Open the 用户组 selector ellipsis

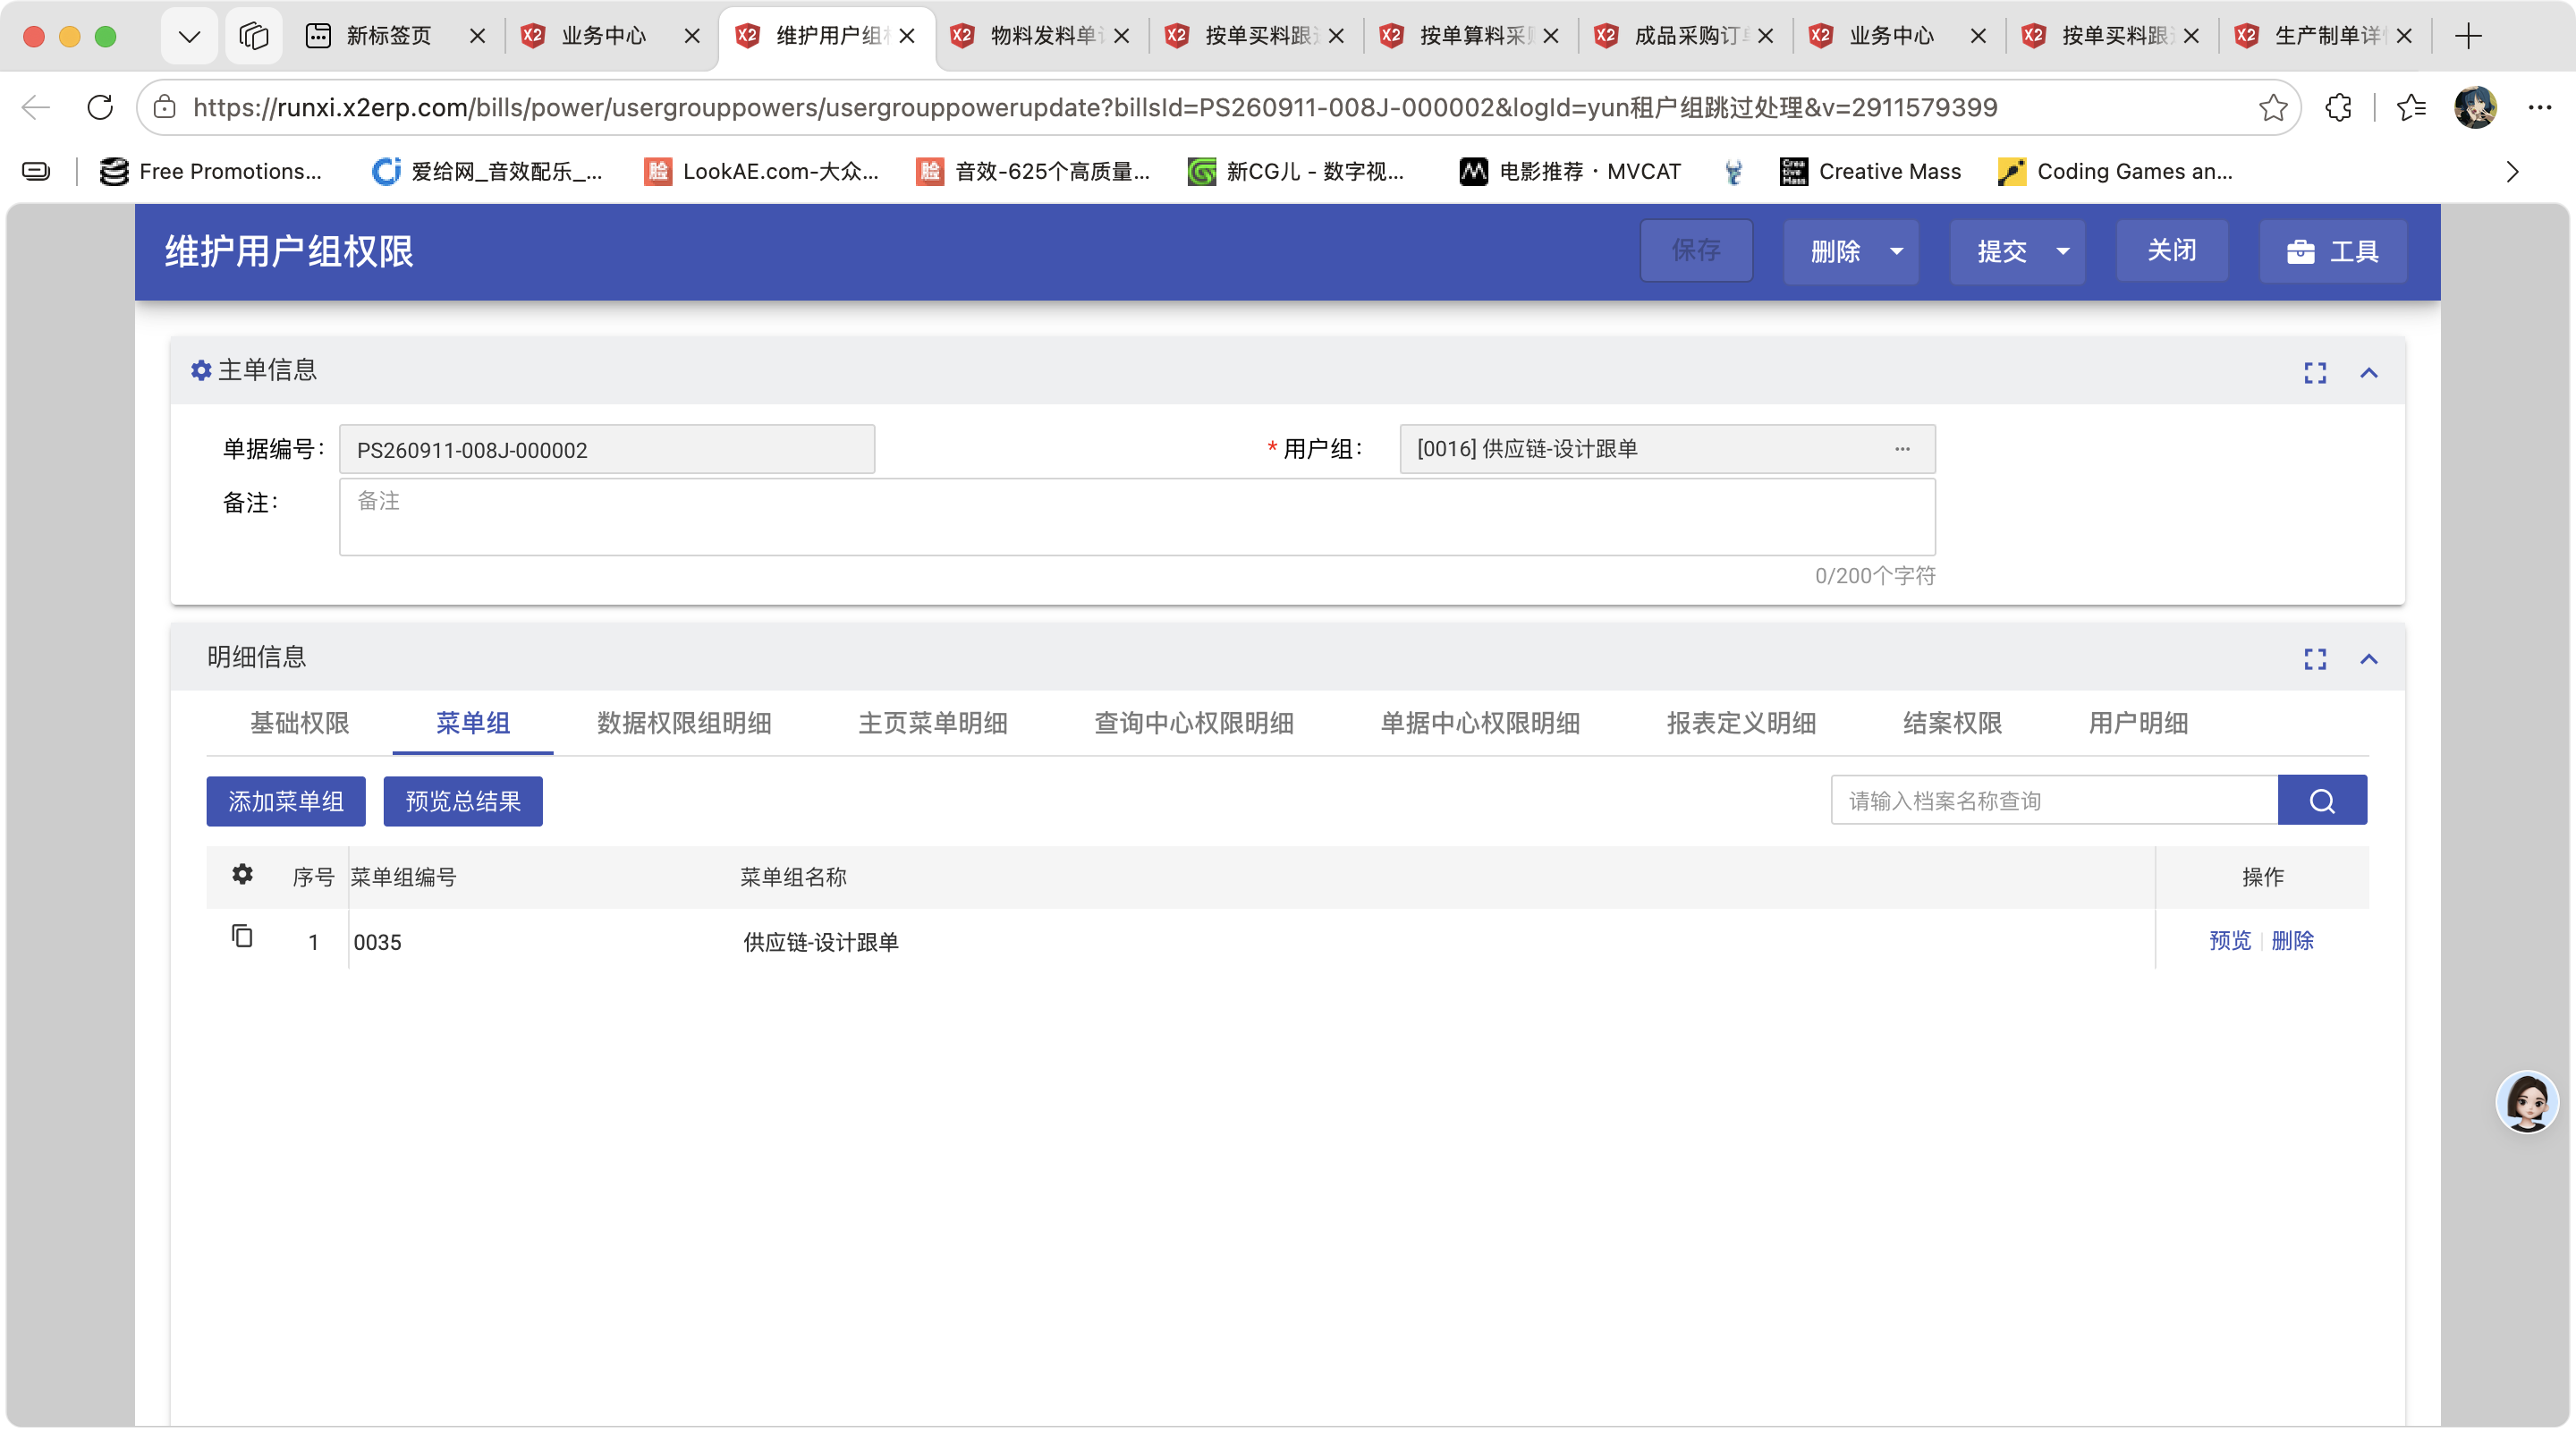[x=1902, y=449]
